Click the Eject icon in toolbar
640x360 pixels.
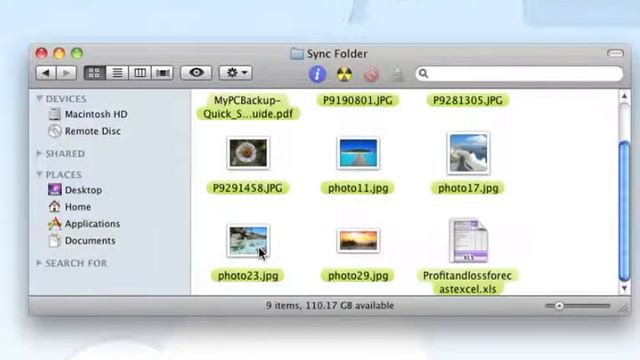point(398,75)
